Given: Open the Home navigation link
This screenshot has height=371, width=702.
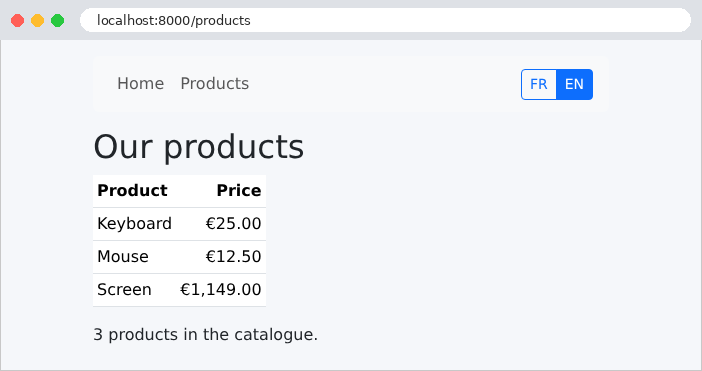Looking at the screenshot, I should [141, 84].
